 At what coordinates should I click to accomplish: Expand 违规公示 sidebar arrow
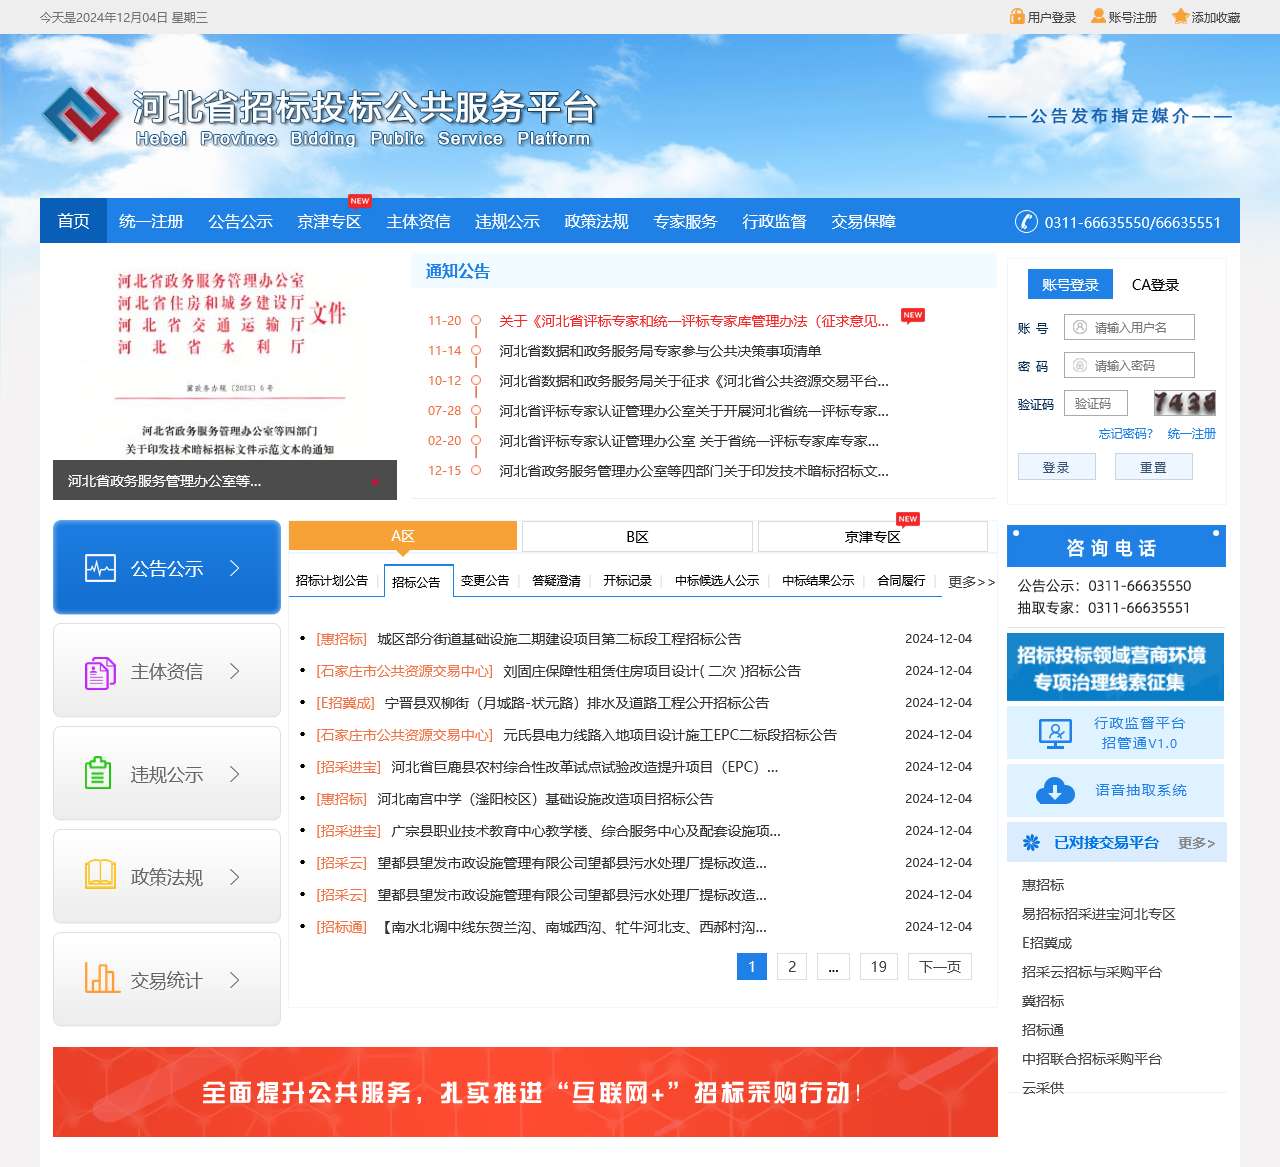(x=235, y=774)
